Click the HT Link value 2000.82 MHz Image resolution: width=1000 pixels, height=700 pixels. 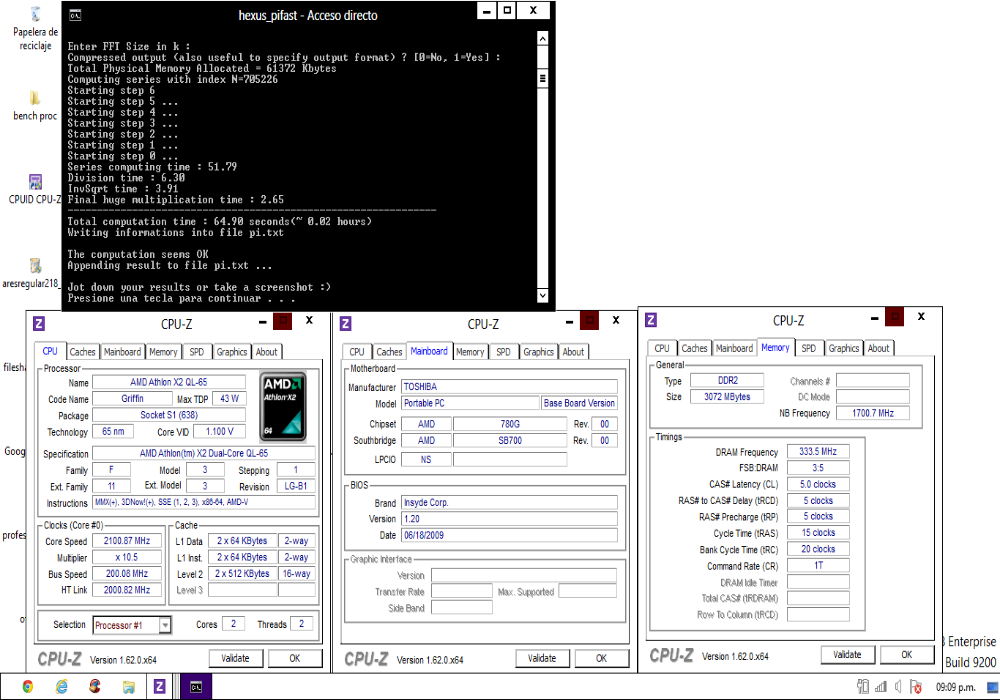pos(127,590)
